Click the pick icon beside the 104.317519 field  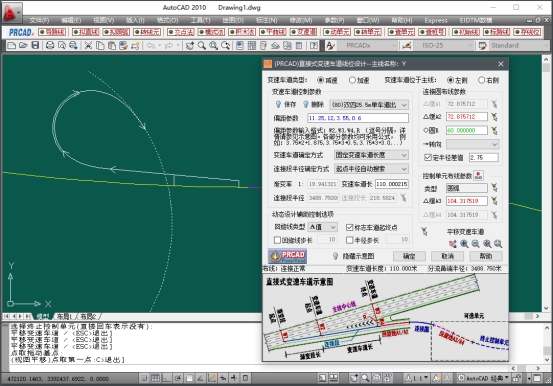click(x=494, y=201)
